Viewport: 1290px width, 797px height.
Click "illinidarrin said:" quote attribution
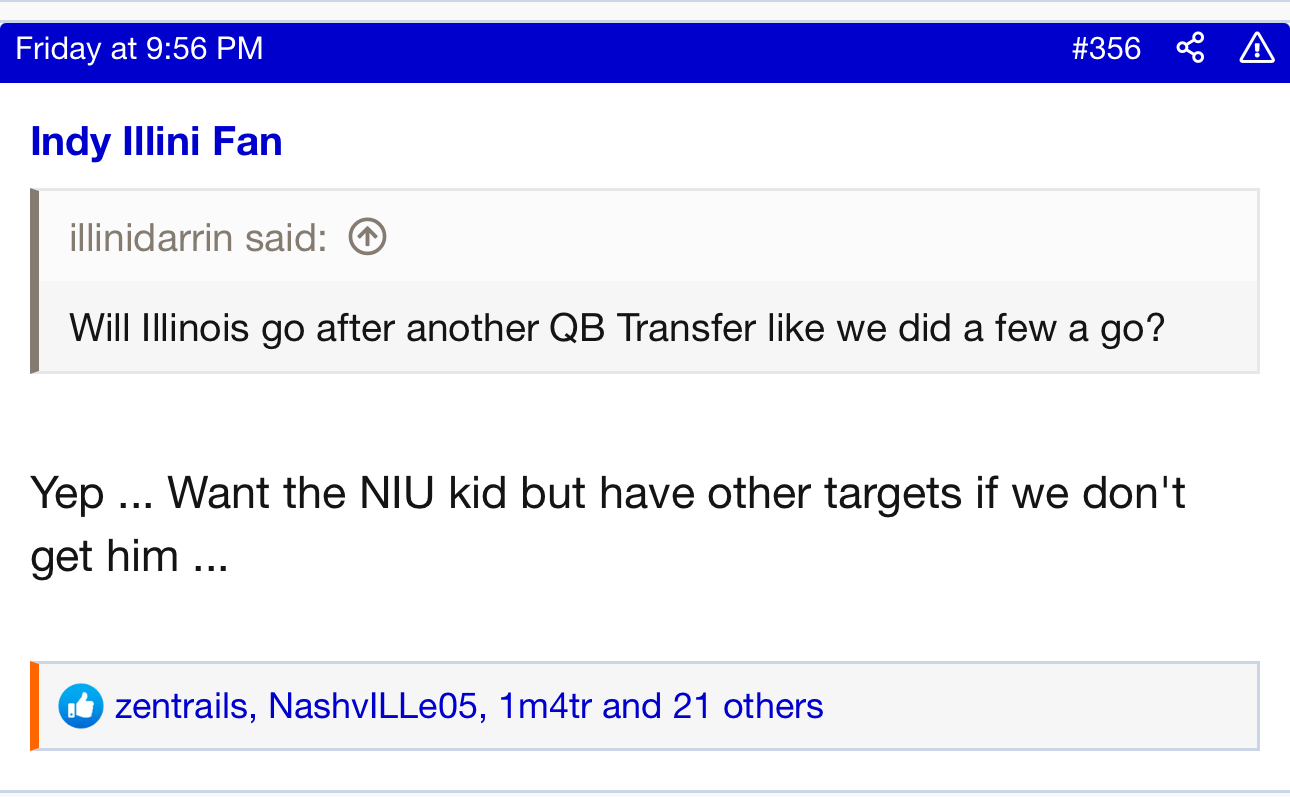click(x=198, y=238)
